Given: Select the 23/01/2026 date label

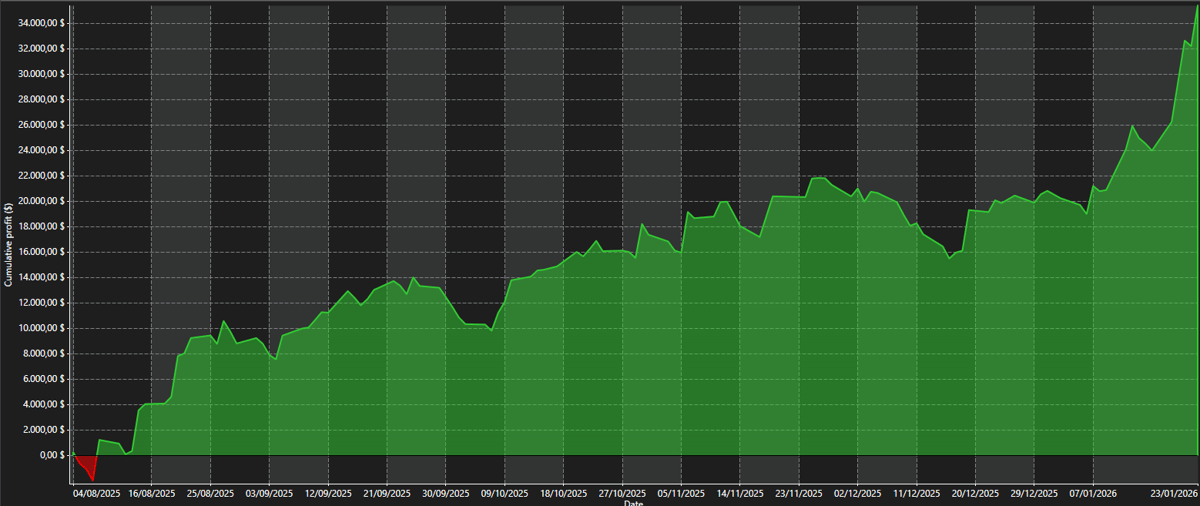Looking at the screenshot, I should coord(1174,493).
